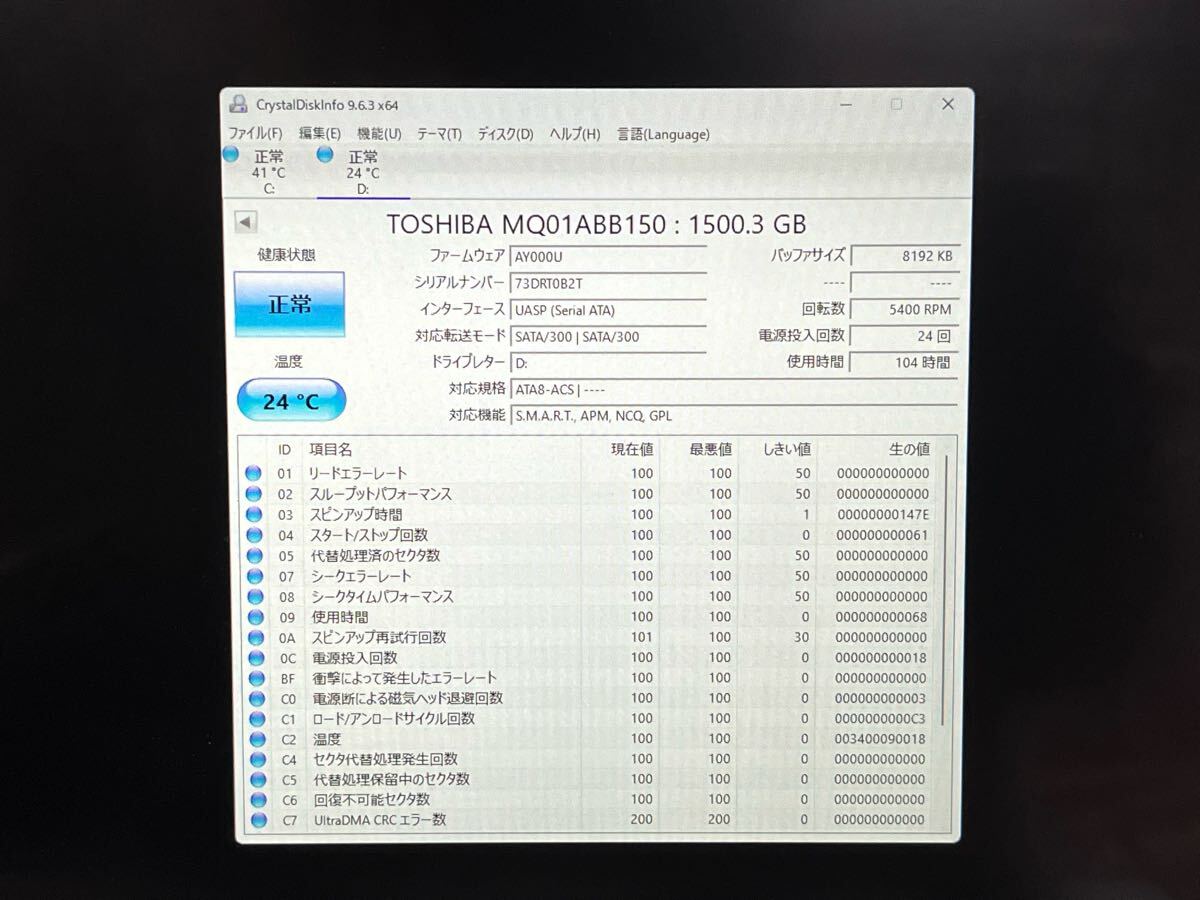Screen dimensions: 1200x900
Task: Select the ロード/アンロードサイクル回数 attribute name
Action: point(393,719)
